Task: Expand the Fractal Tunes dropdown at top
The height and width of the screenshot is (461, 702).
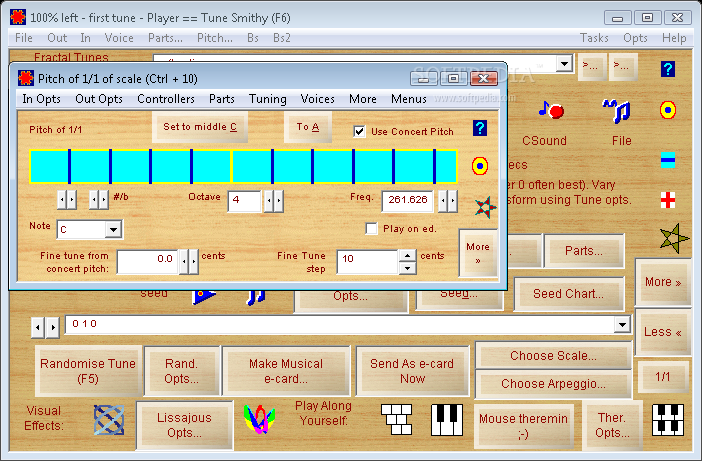Action: click(565, 64)
